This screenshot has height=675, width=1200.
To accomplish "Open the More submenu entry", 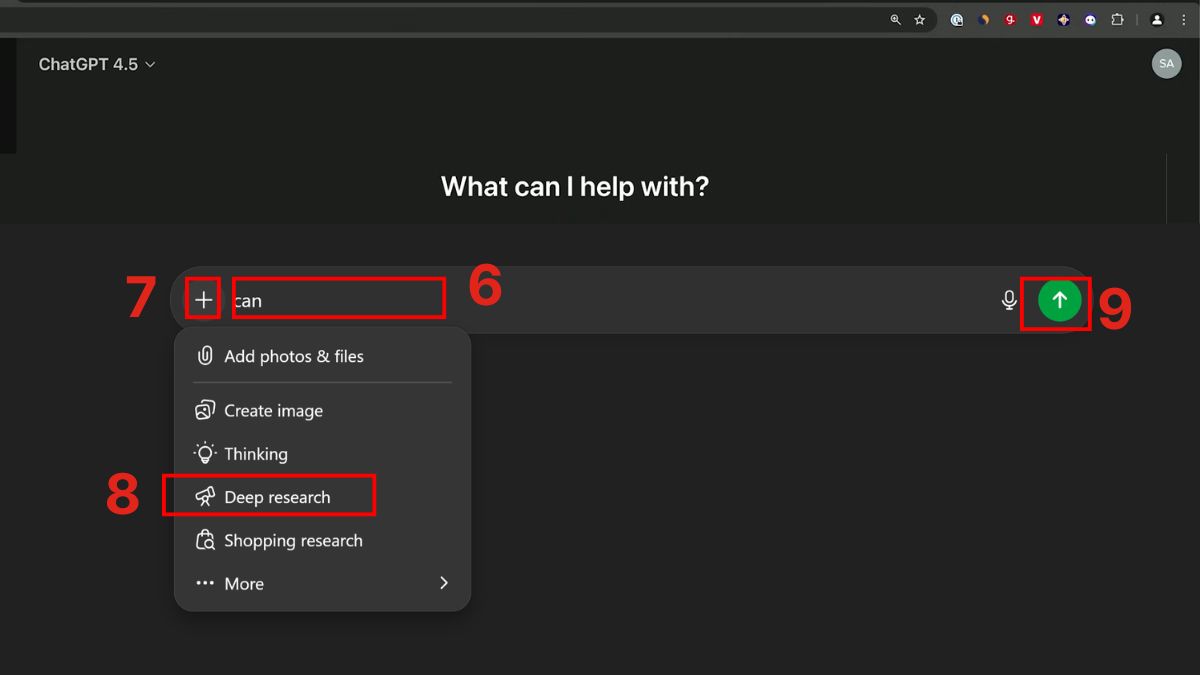I will (x=322, y=583).
